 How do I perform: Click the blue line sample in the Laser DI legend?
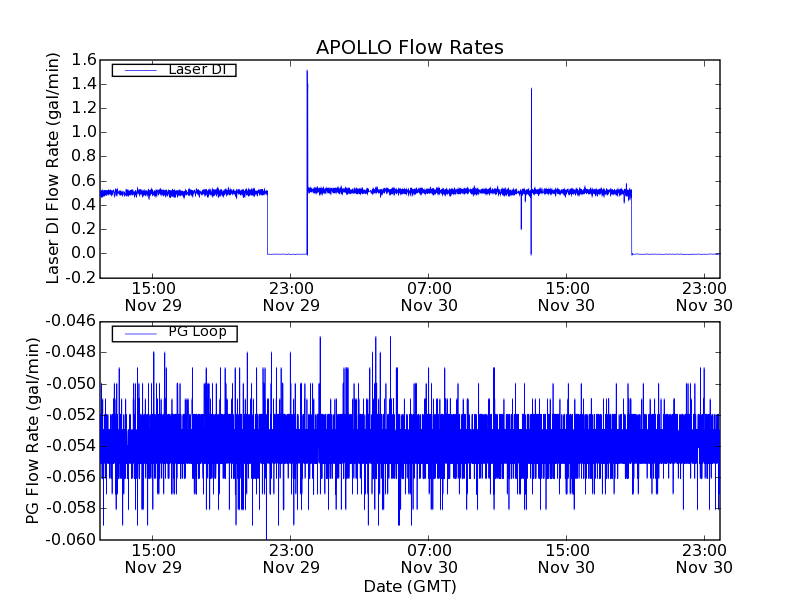140,70
